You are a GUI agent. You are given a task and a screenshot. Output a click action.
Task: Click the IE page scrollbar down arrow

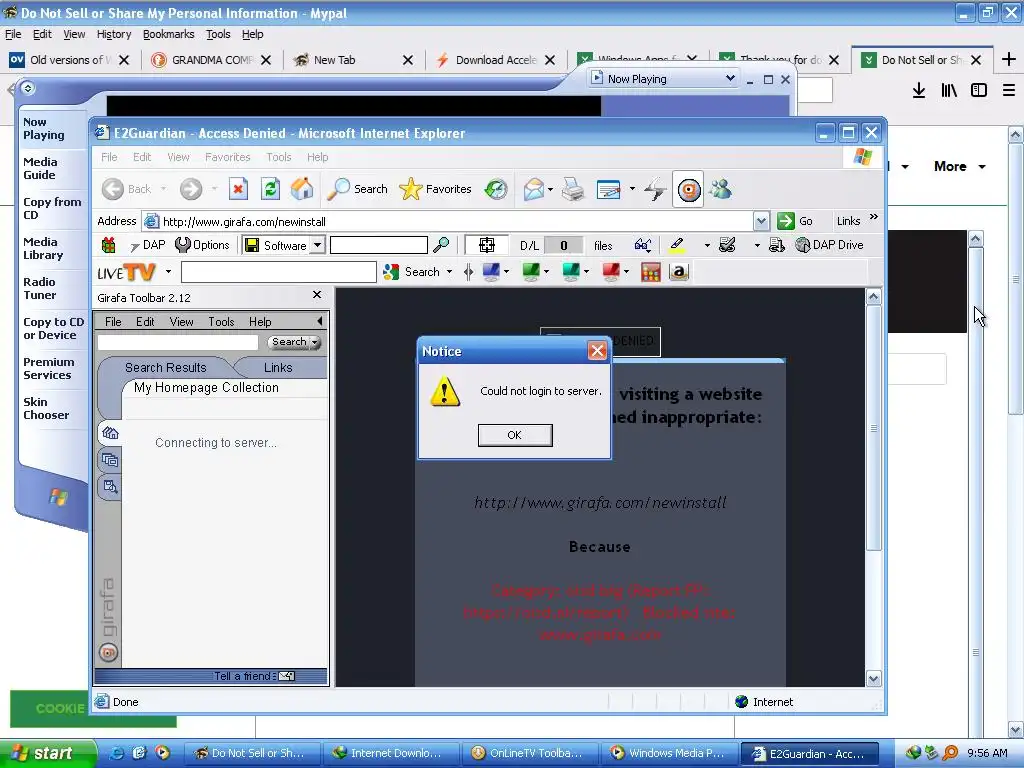tap(874, 679)
